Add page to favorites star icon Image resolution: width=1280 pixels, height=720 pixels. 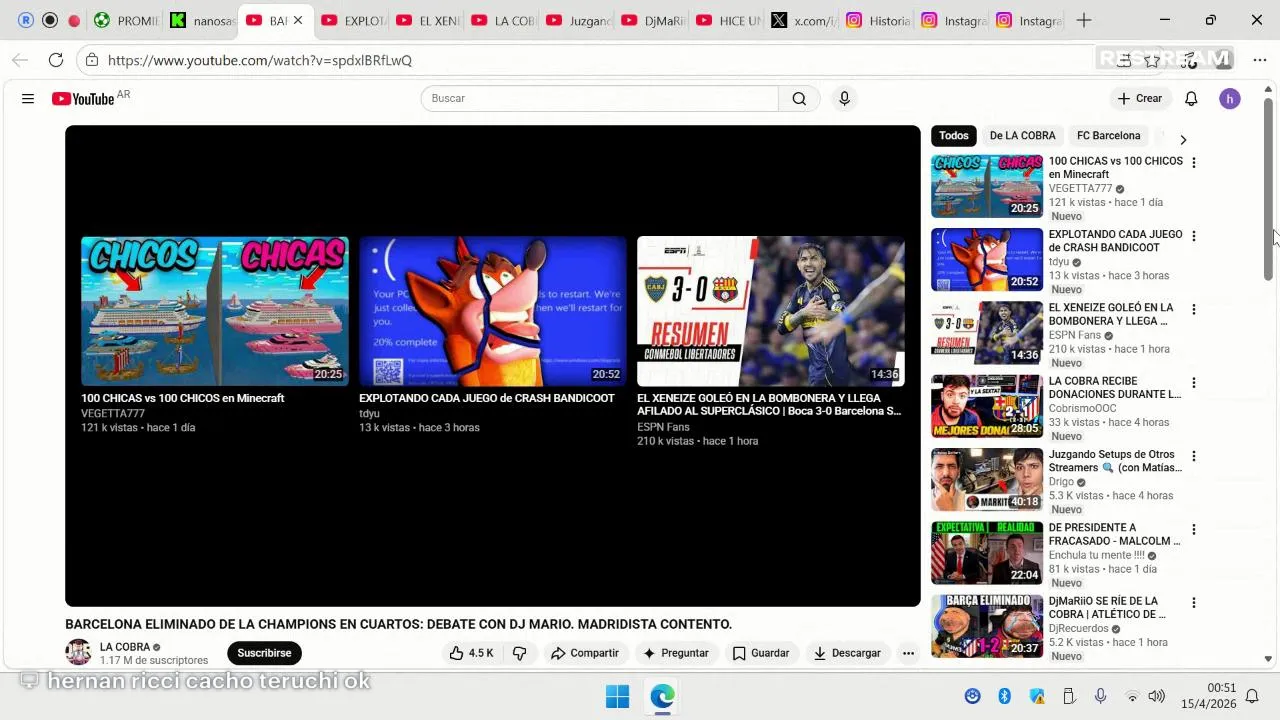point(1152,60)
